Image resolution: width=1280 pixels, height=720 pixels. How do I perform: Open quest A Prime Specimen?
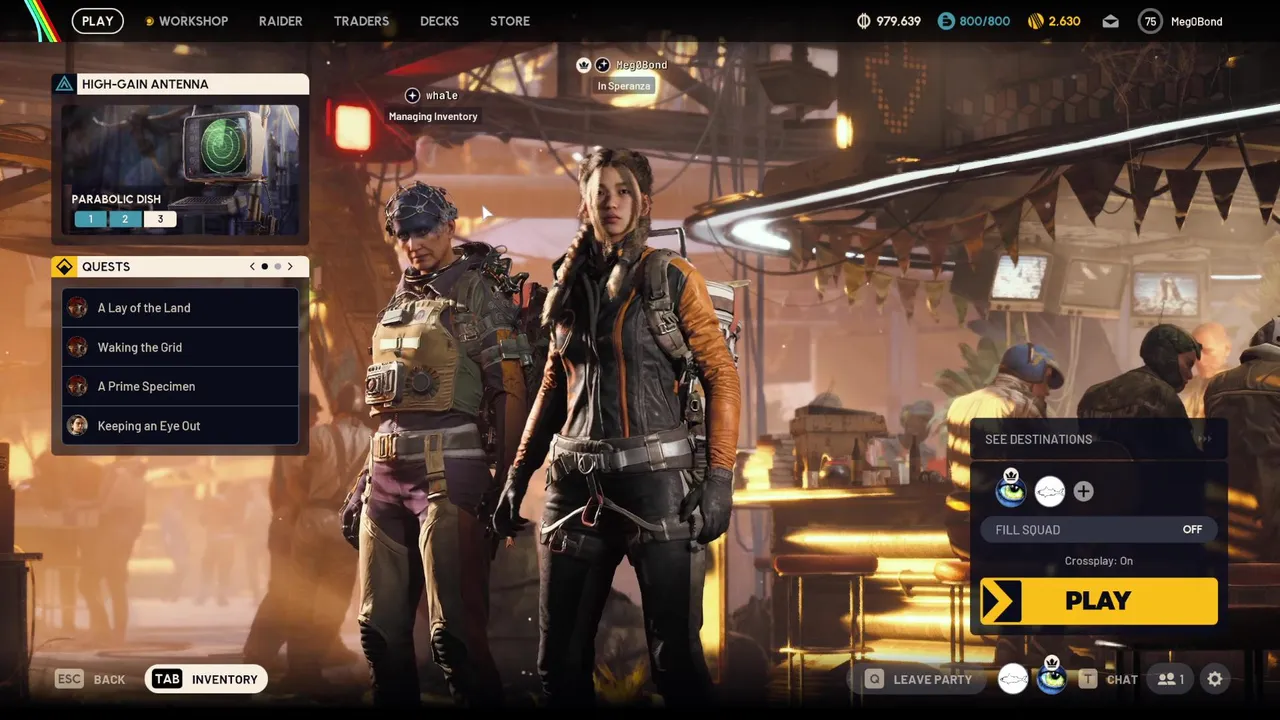(x=180, y=386)
